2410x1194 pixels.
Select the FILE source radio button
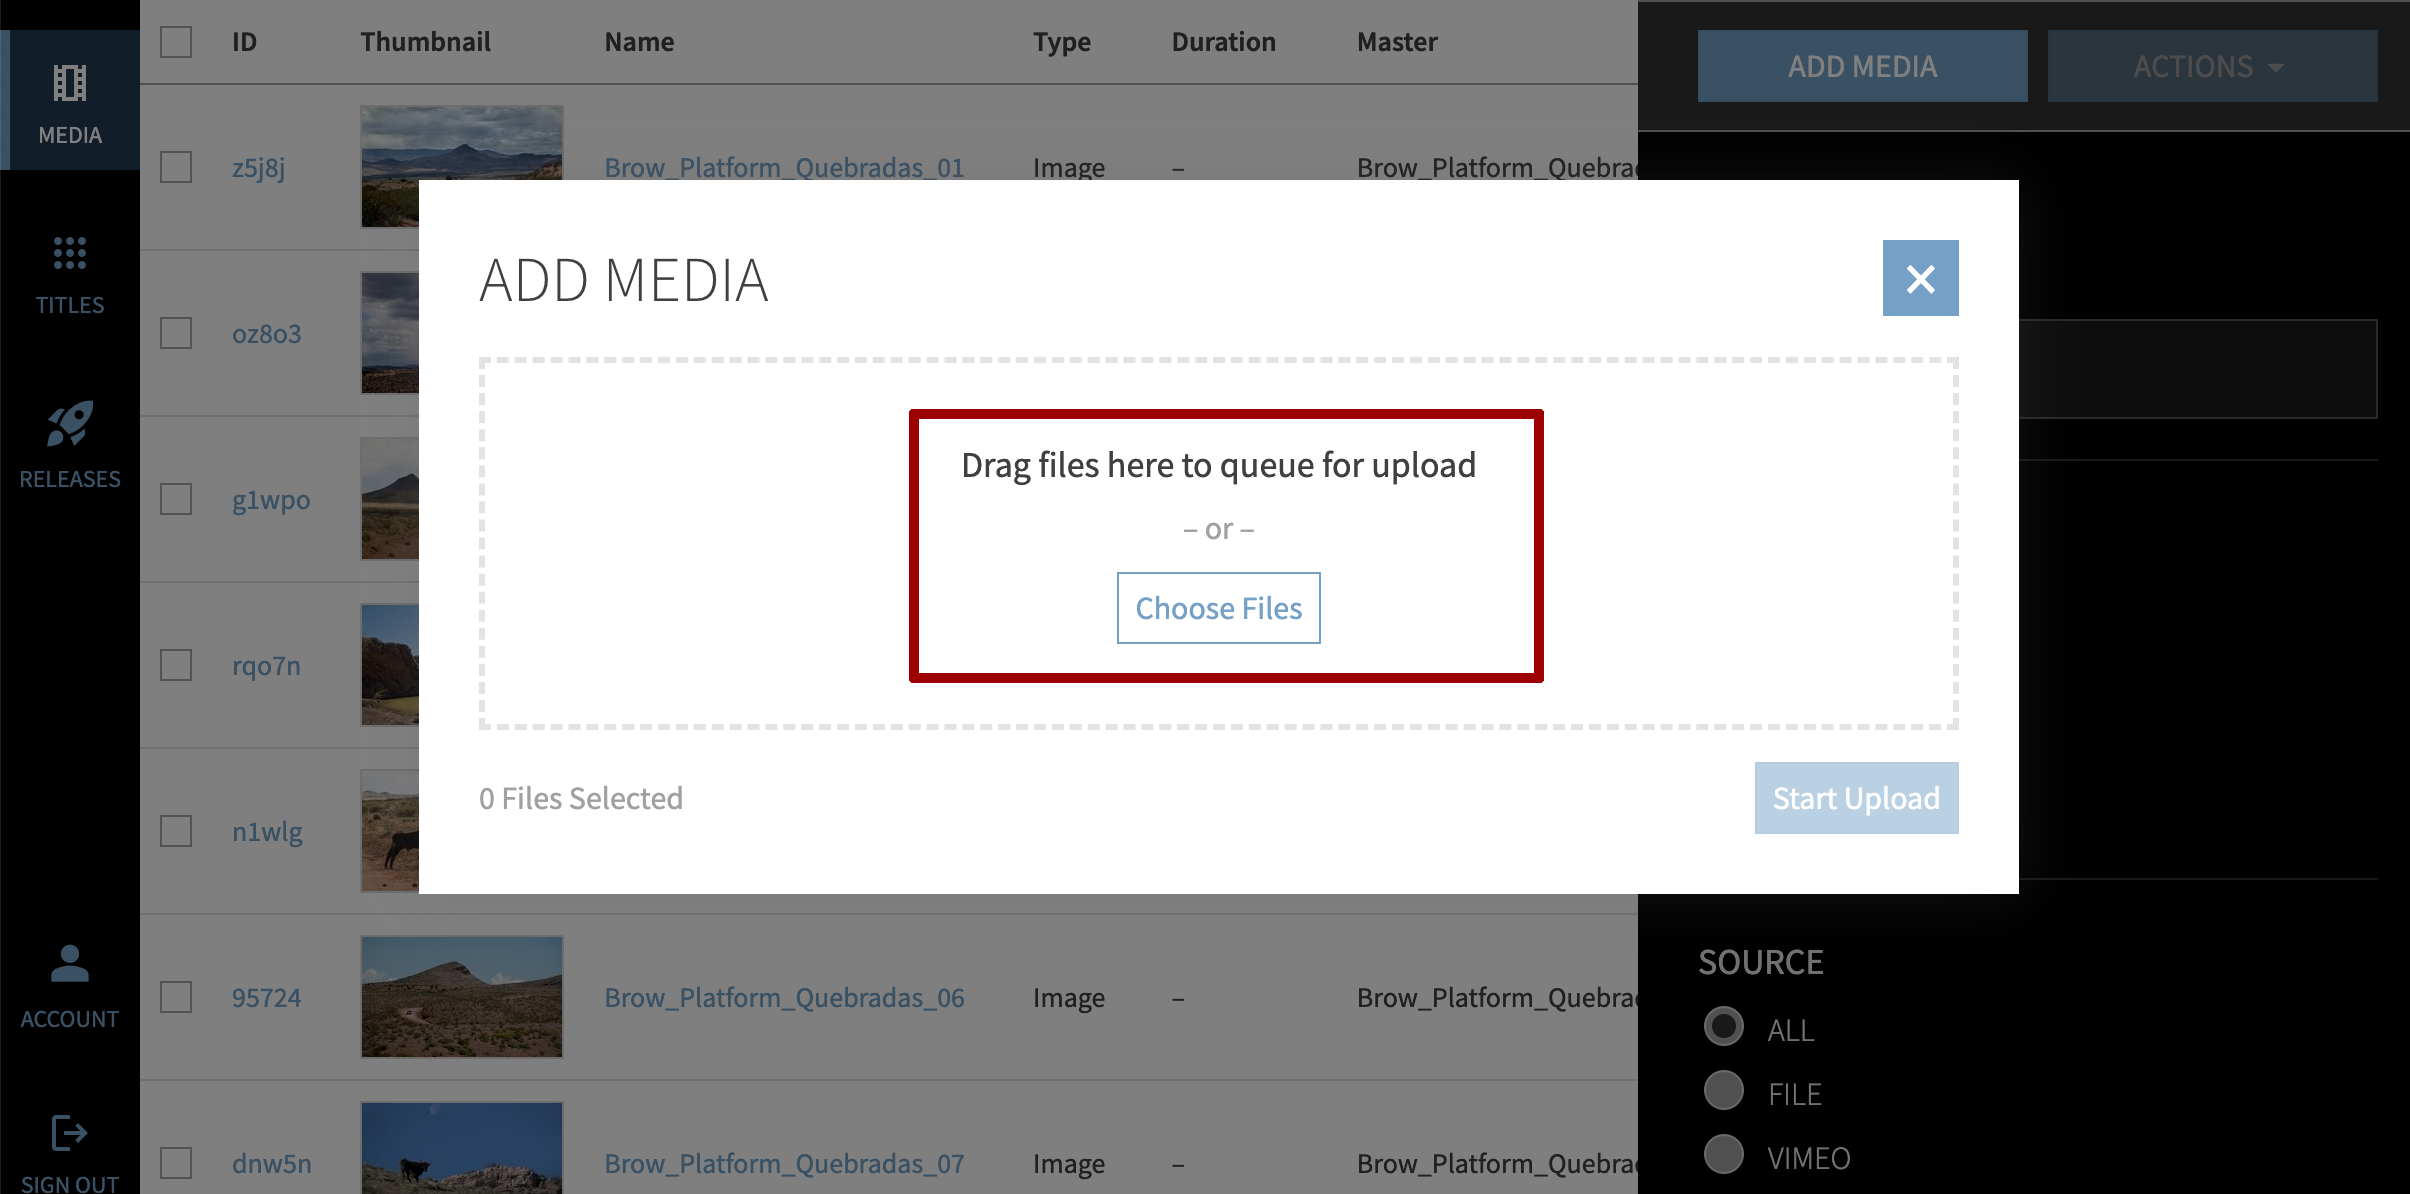1723,1091
